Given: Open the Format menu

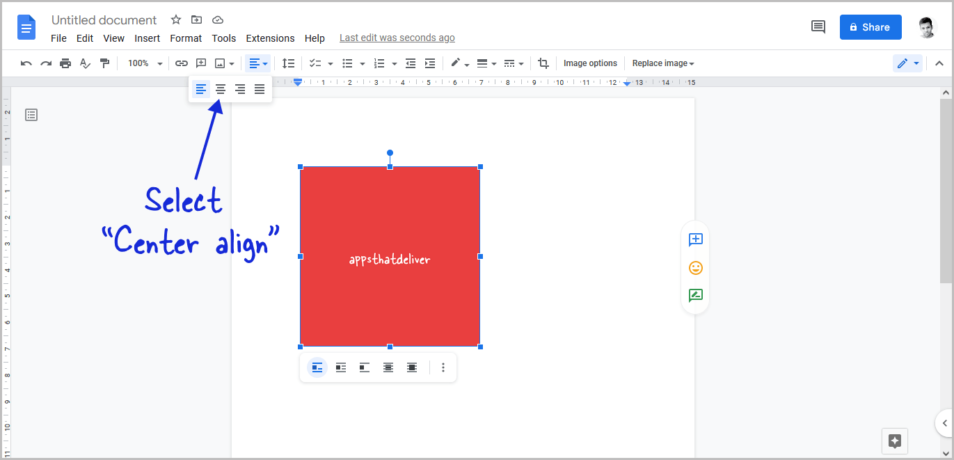Looking at the screenshot, I should (x=186, y=38).
